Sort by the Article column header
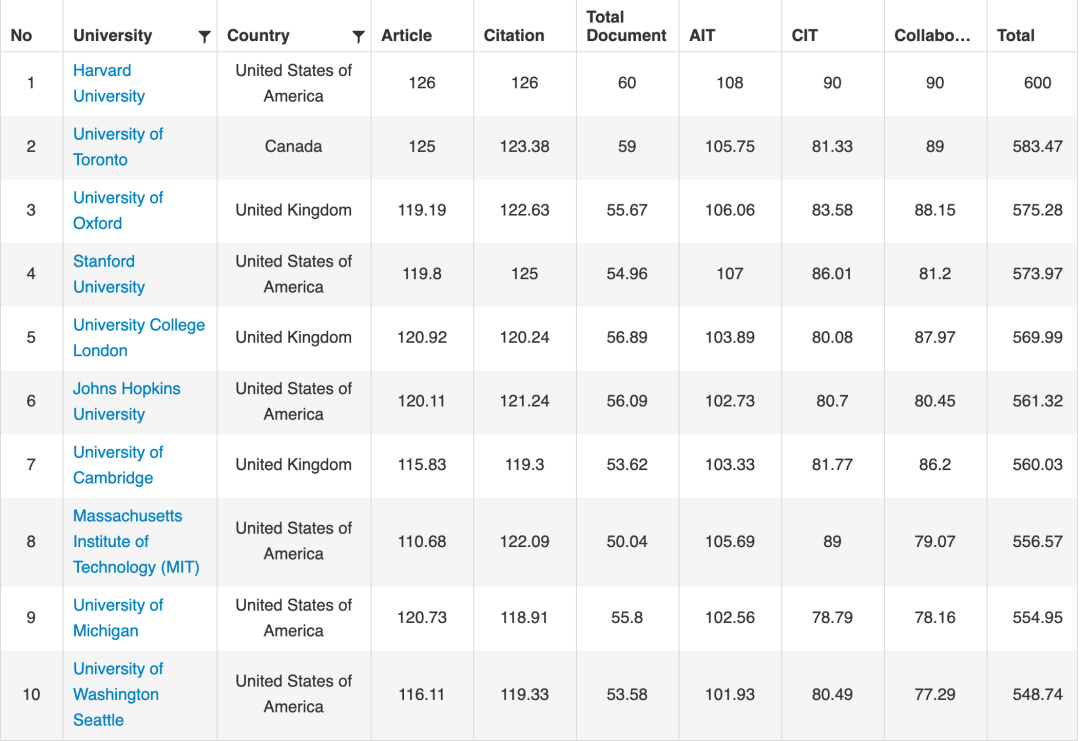1080x741 pixels. (406, 36)
